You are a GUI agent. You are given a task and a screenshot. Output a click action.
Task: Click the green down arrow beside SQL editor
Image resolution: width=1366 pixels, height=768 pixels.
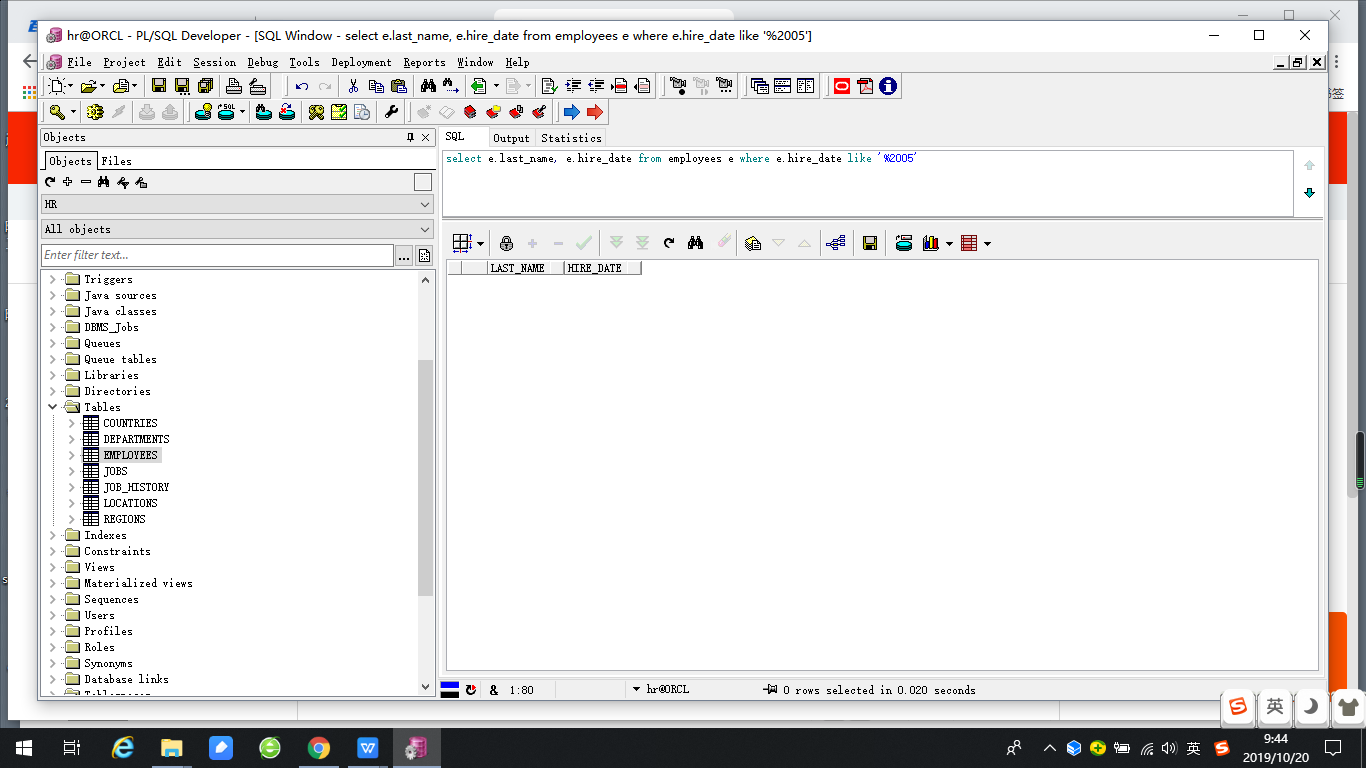pos(1309,193)
